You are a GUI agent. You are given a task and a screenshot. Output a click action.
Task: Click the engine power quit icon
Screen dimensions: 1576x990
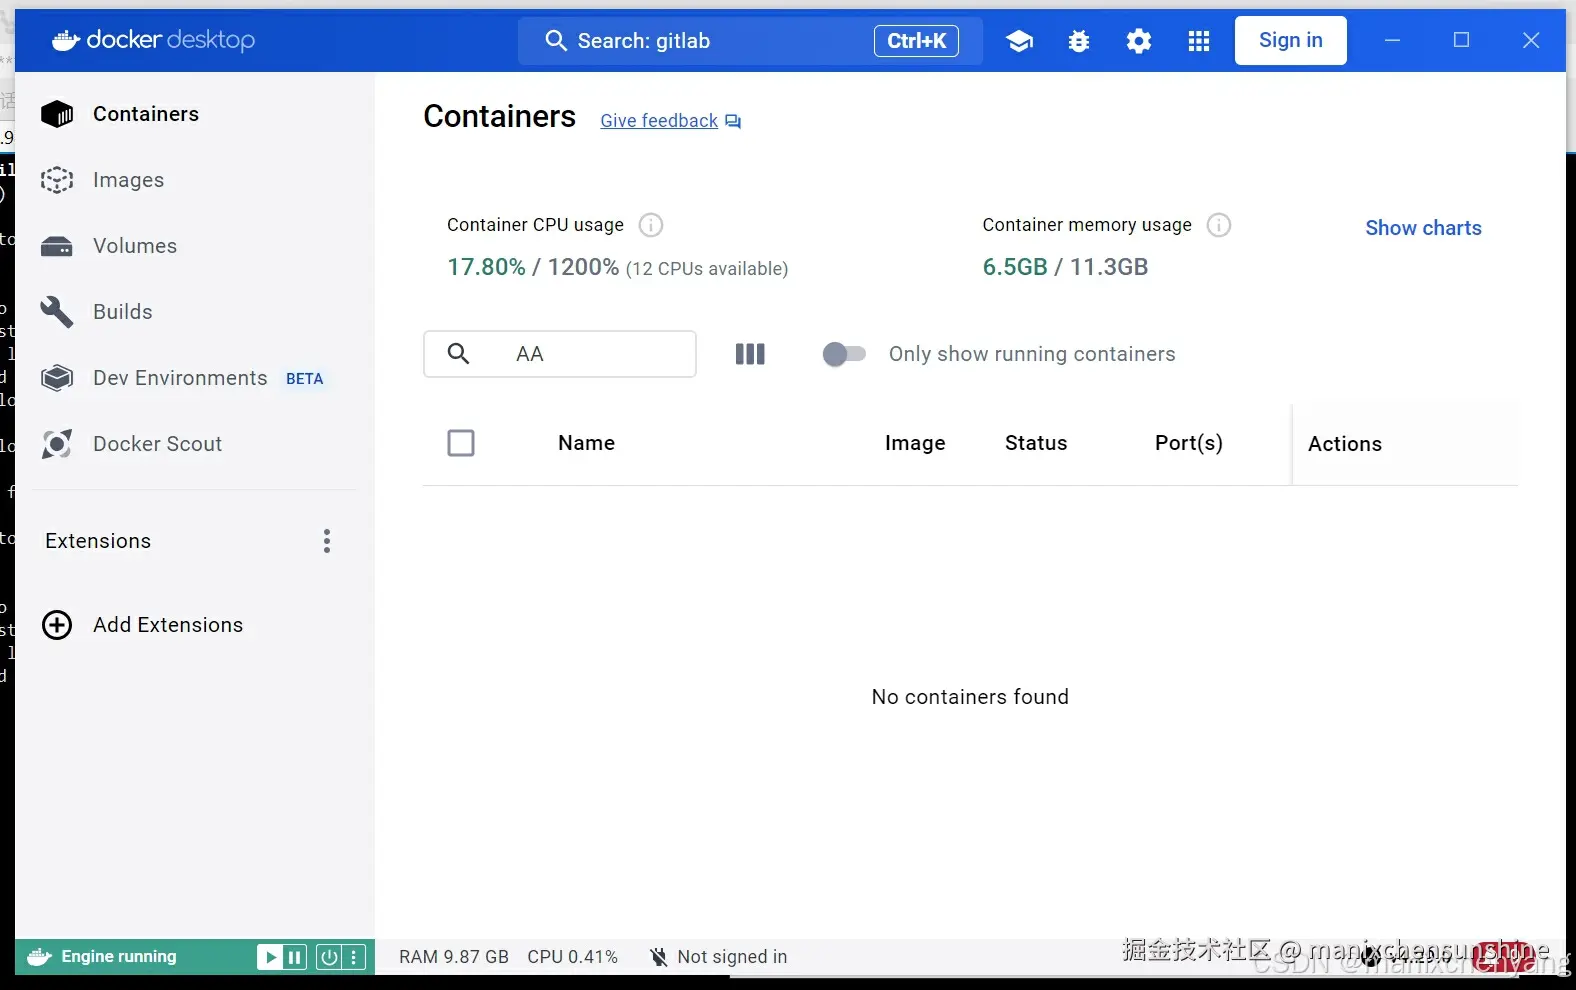tap(329, 957)
